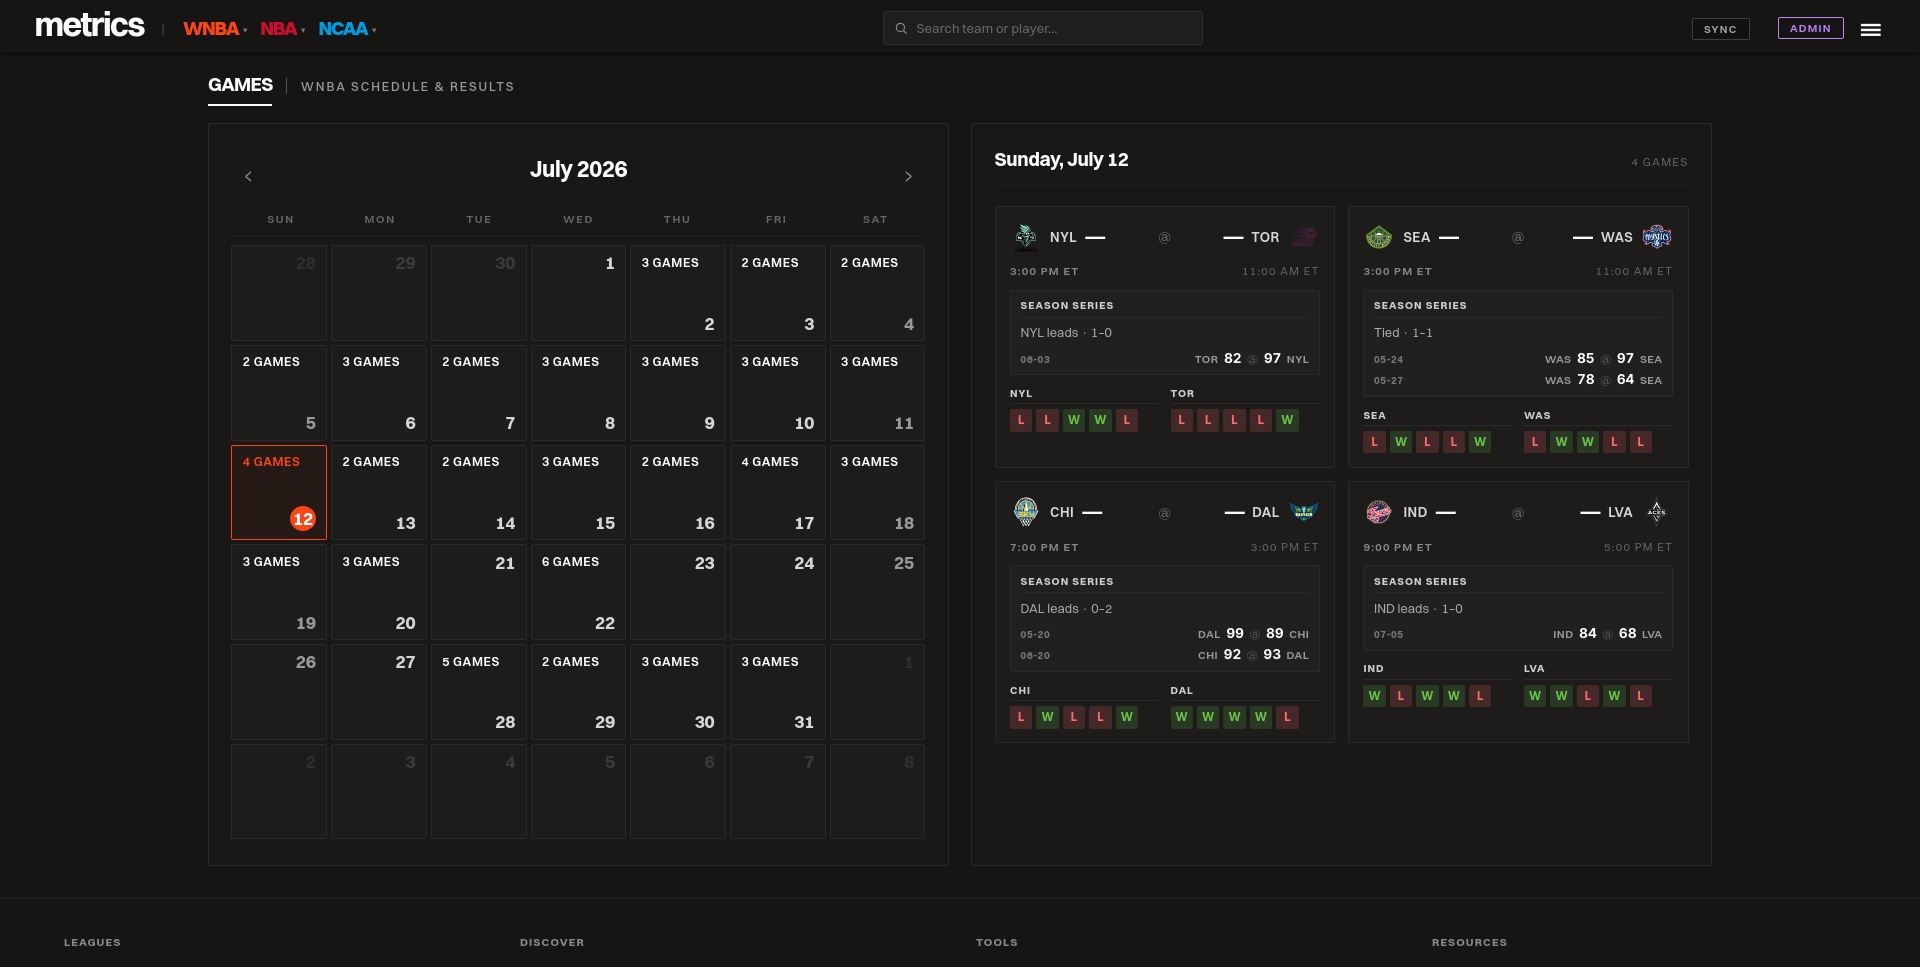1920x967 pixels.
Task: Click the 05-20 DAL 99 CHI 89 result
Action: [1164, 634]
